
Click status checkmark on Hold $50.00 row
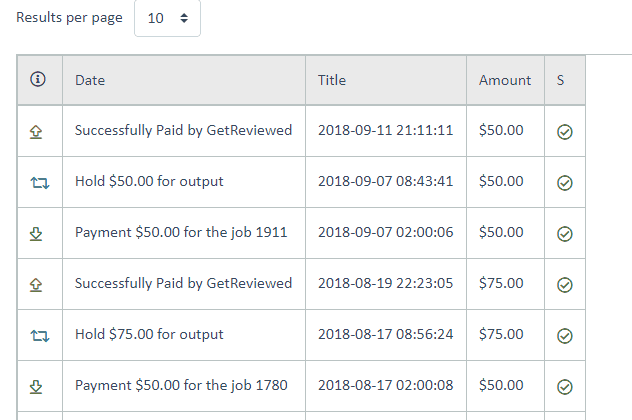click(565, 183)
